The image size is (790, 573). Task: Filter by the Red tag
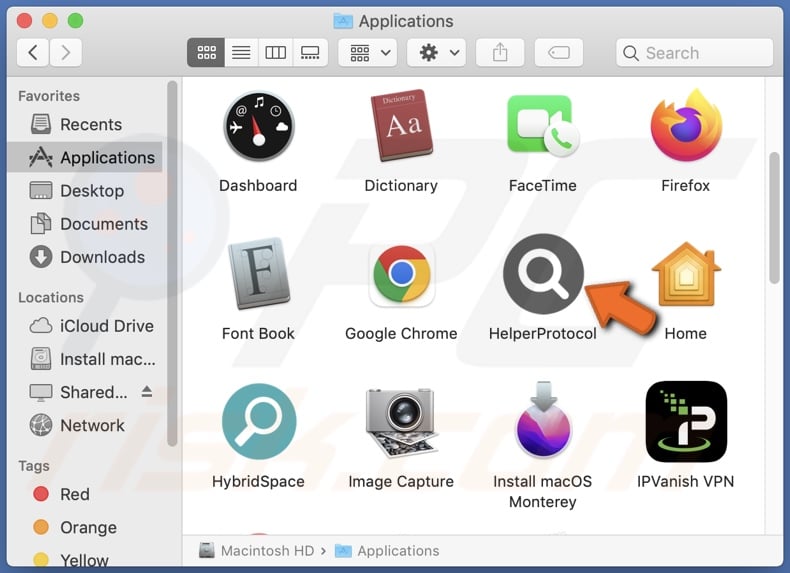click(x=84, y=494)
